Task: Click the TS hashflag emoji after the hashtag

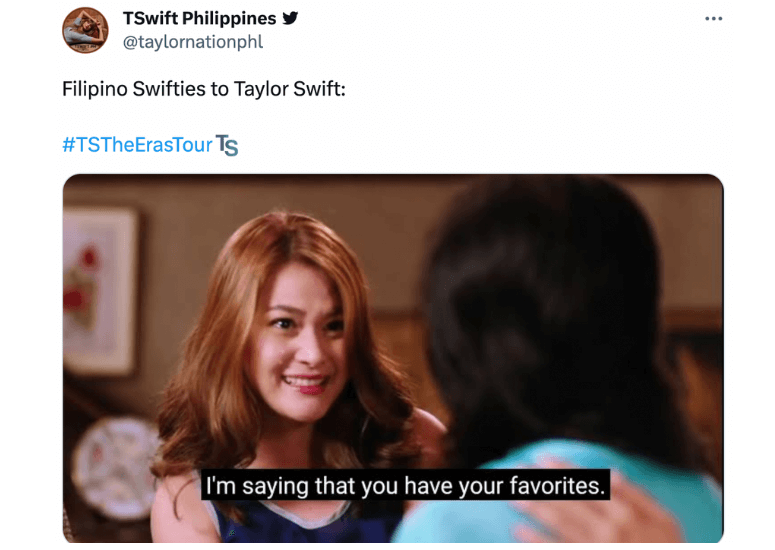Action: click(x=227, y=145)
